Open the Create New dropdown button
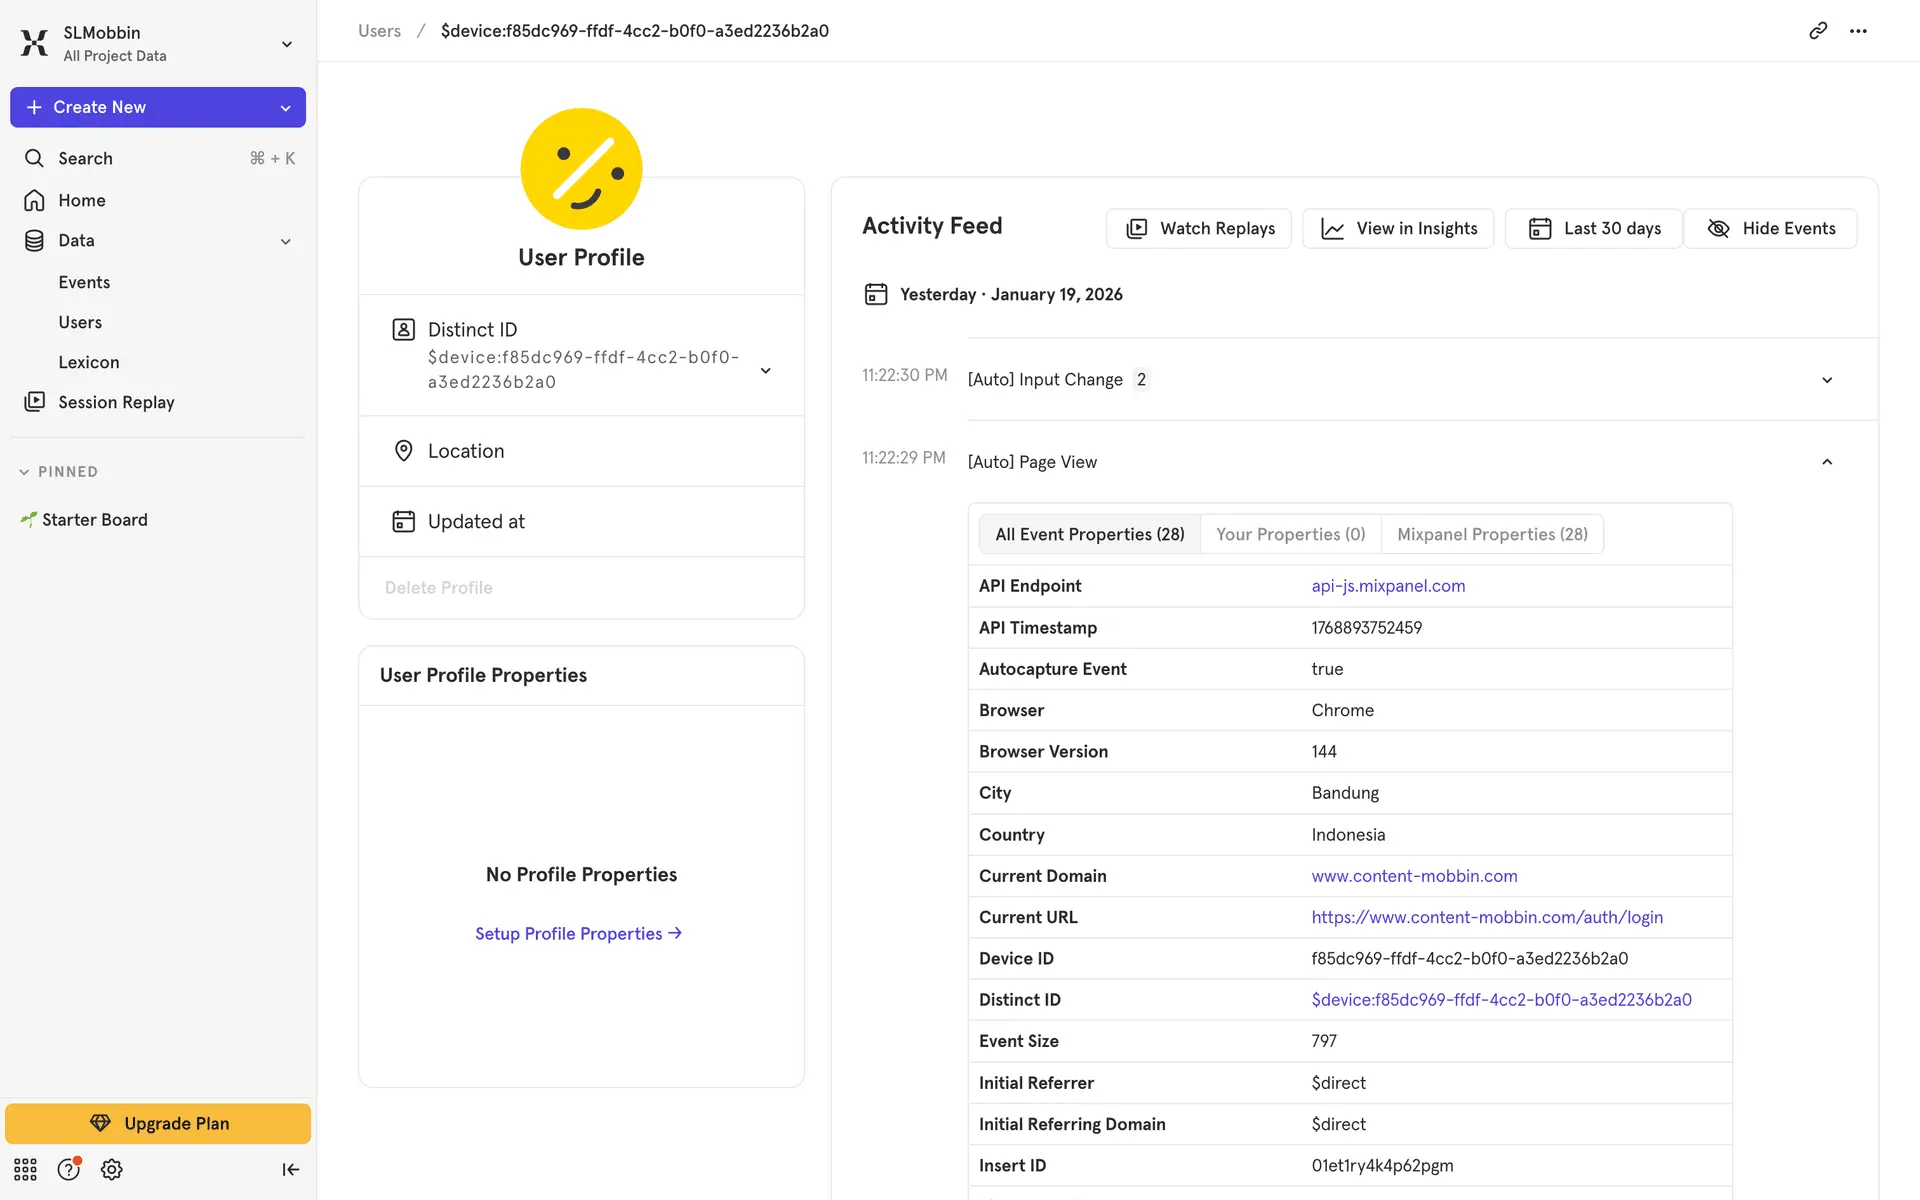Image resolution: width=1920 pixels, height=1200 pixels. 158,107
